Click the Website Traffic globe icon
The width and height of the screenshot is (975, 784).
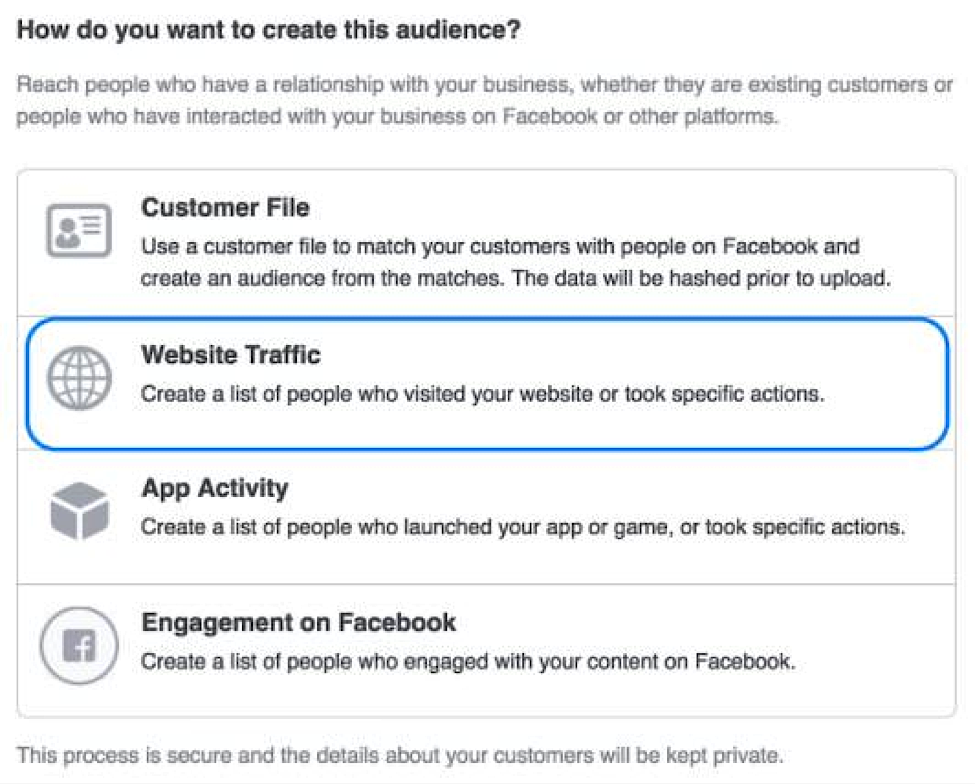point(79,378)
